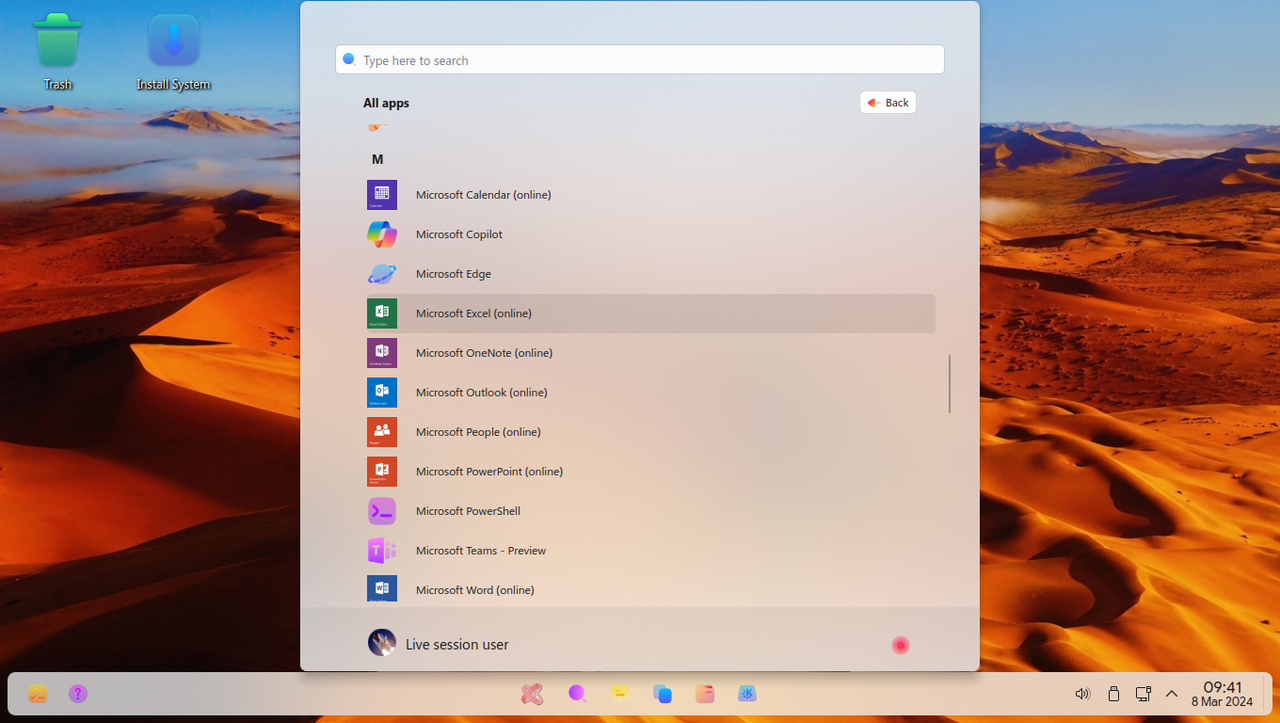Click the M letter section header

coord(377,159)
